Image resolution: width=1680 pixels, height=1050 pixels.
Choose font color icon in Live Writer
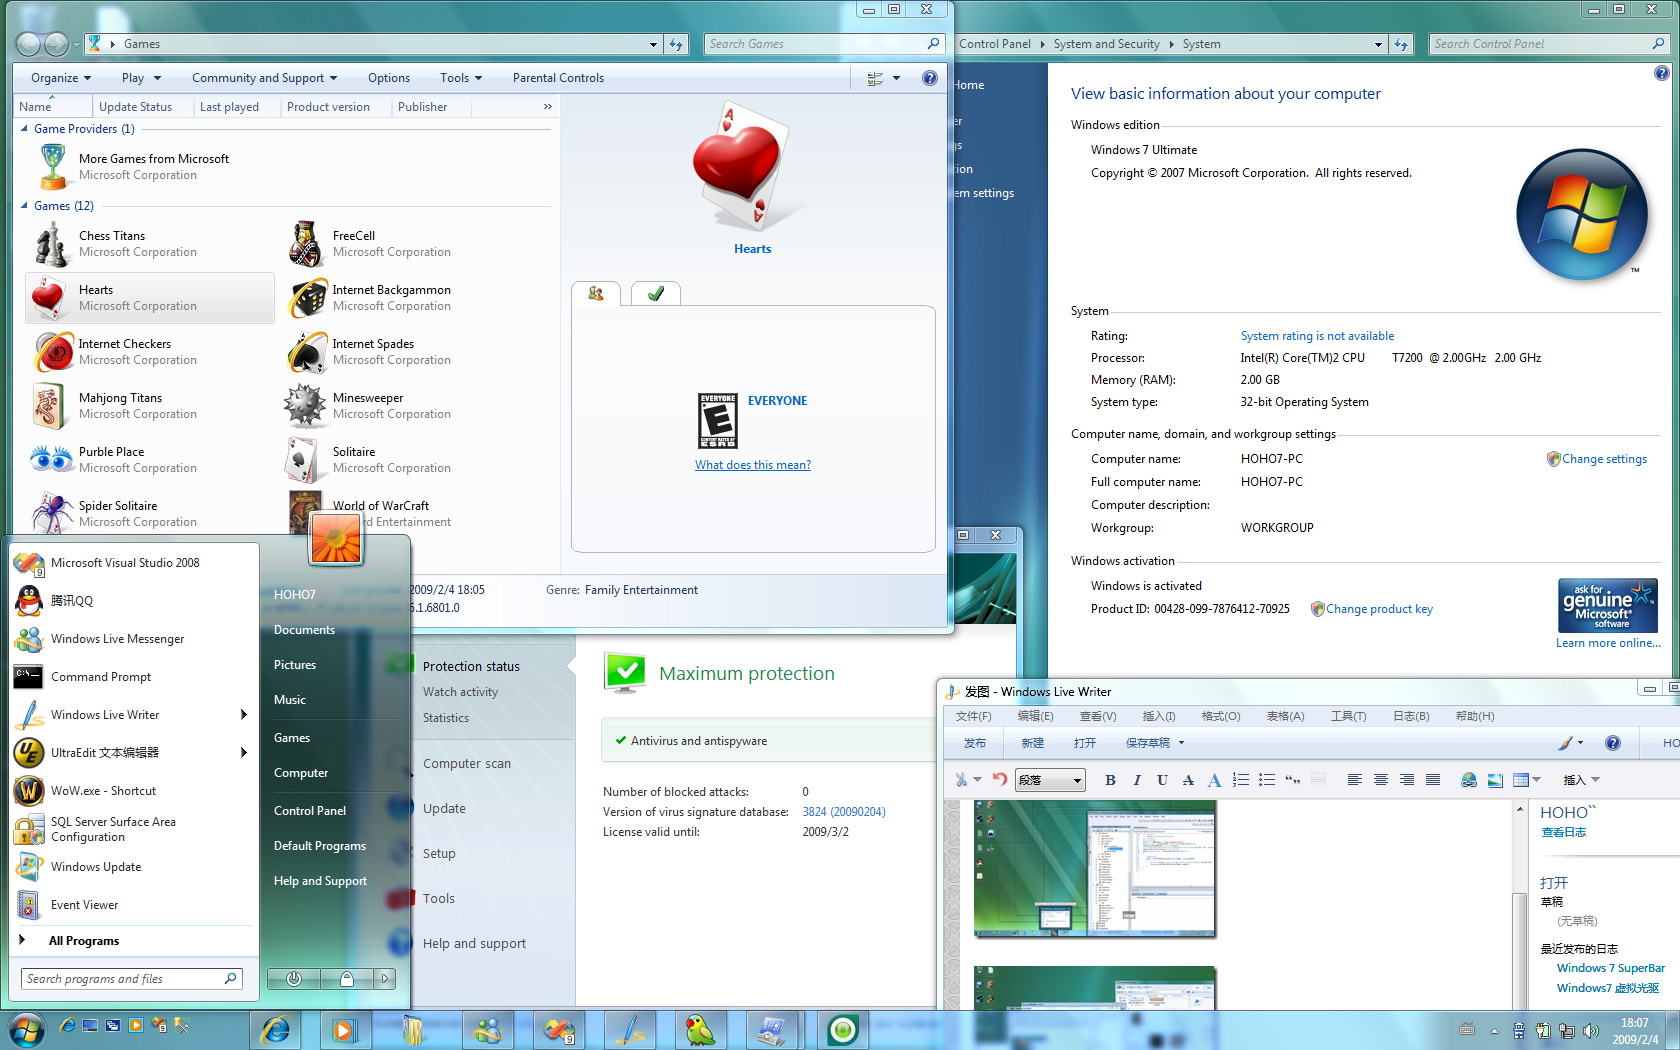(1214, 780)
